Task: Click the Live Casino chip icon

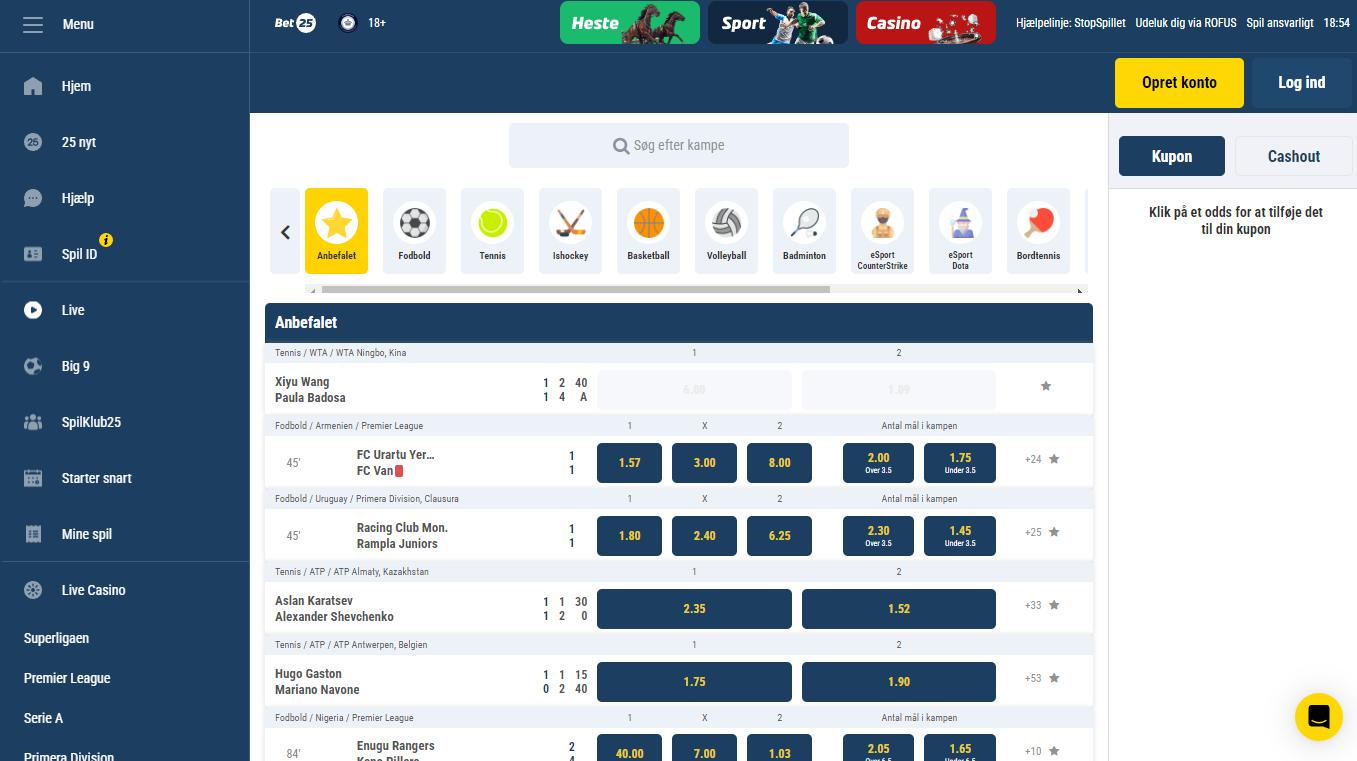Action: [33, 590]
